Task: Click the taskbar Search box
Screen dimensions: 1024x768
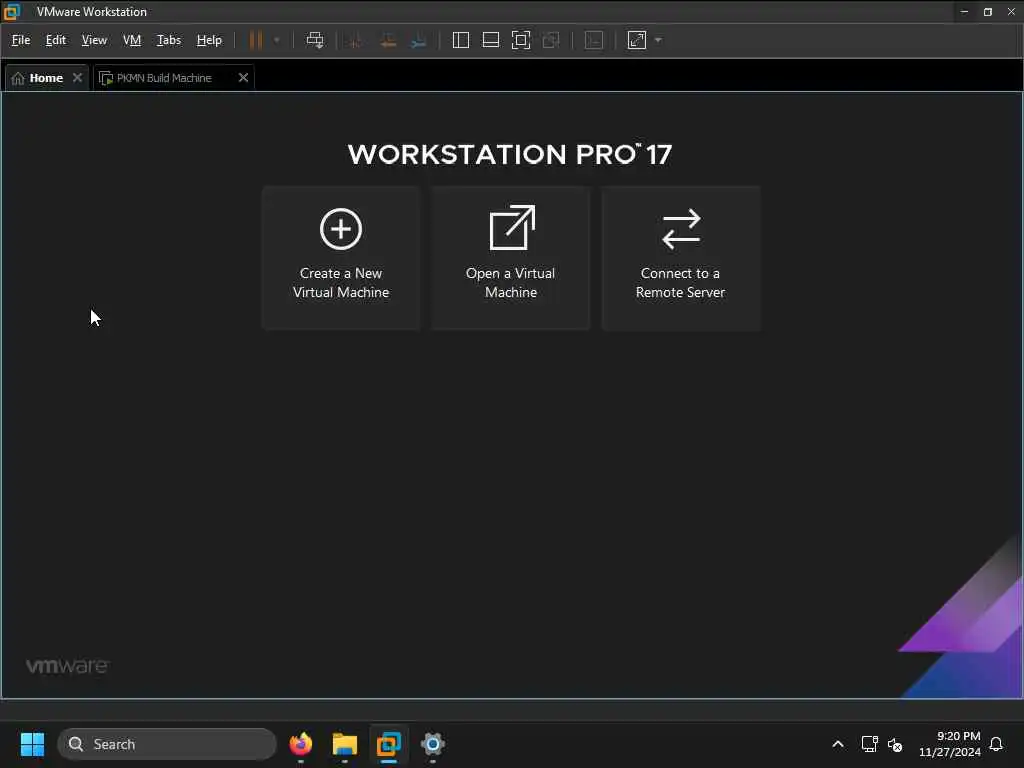Action: click(x=167, y=744)
